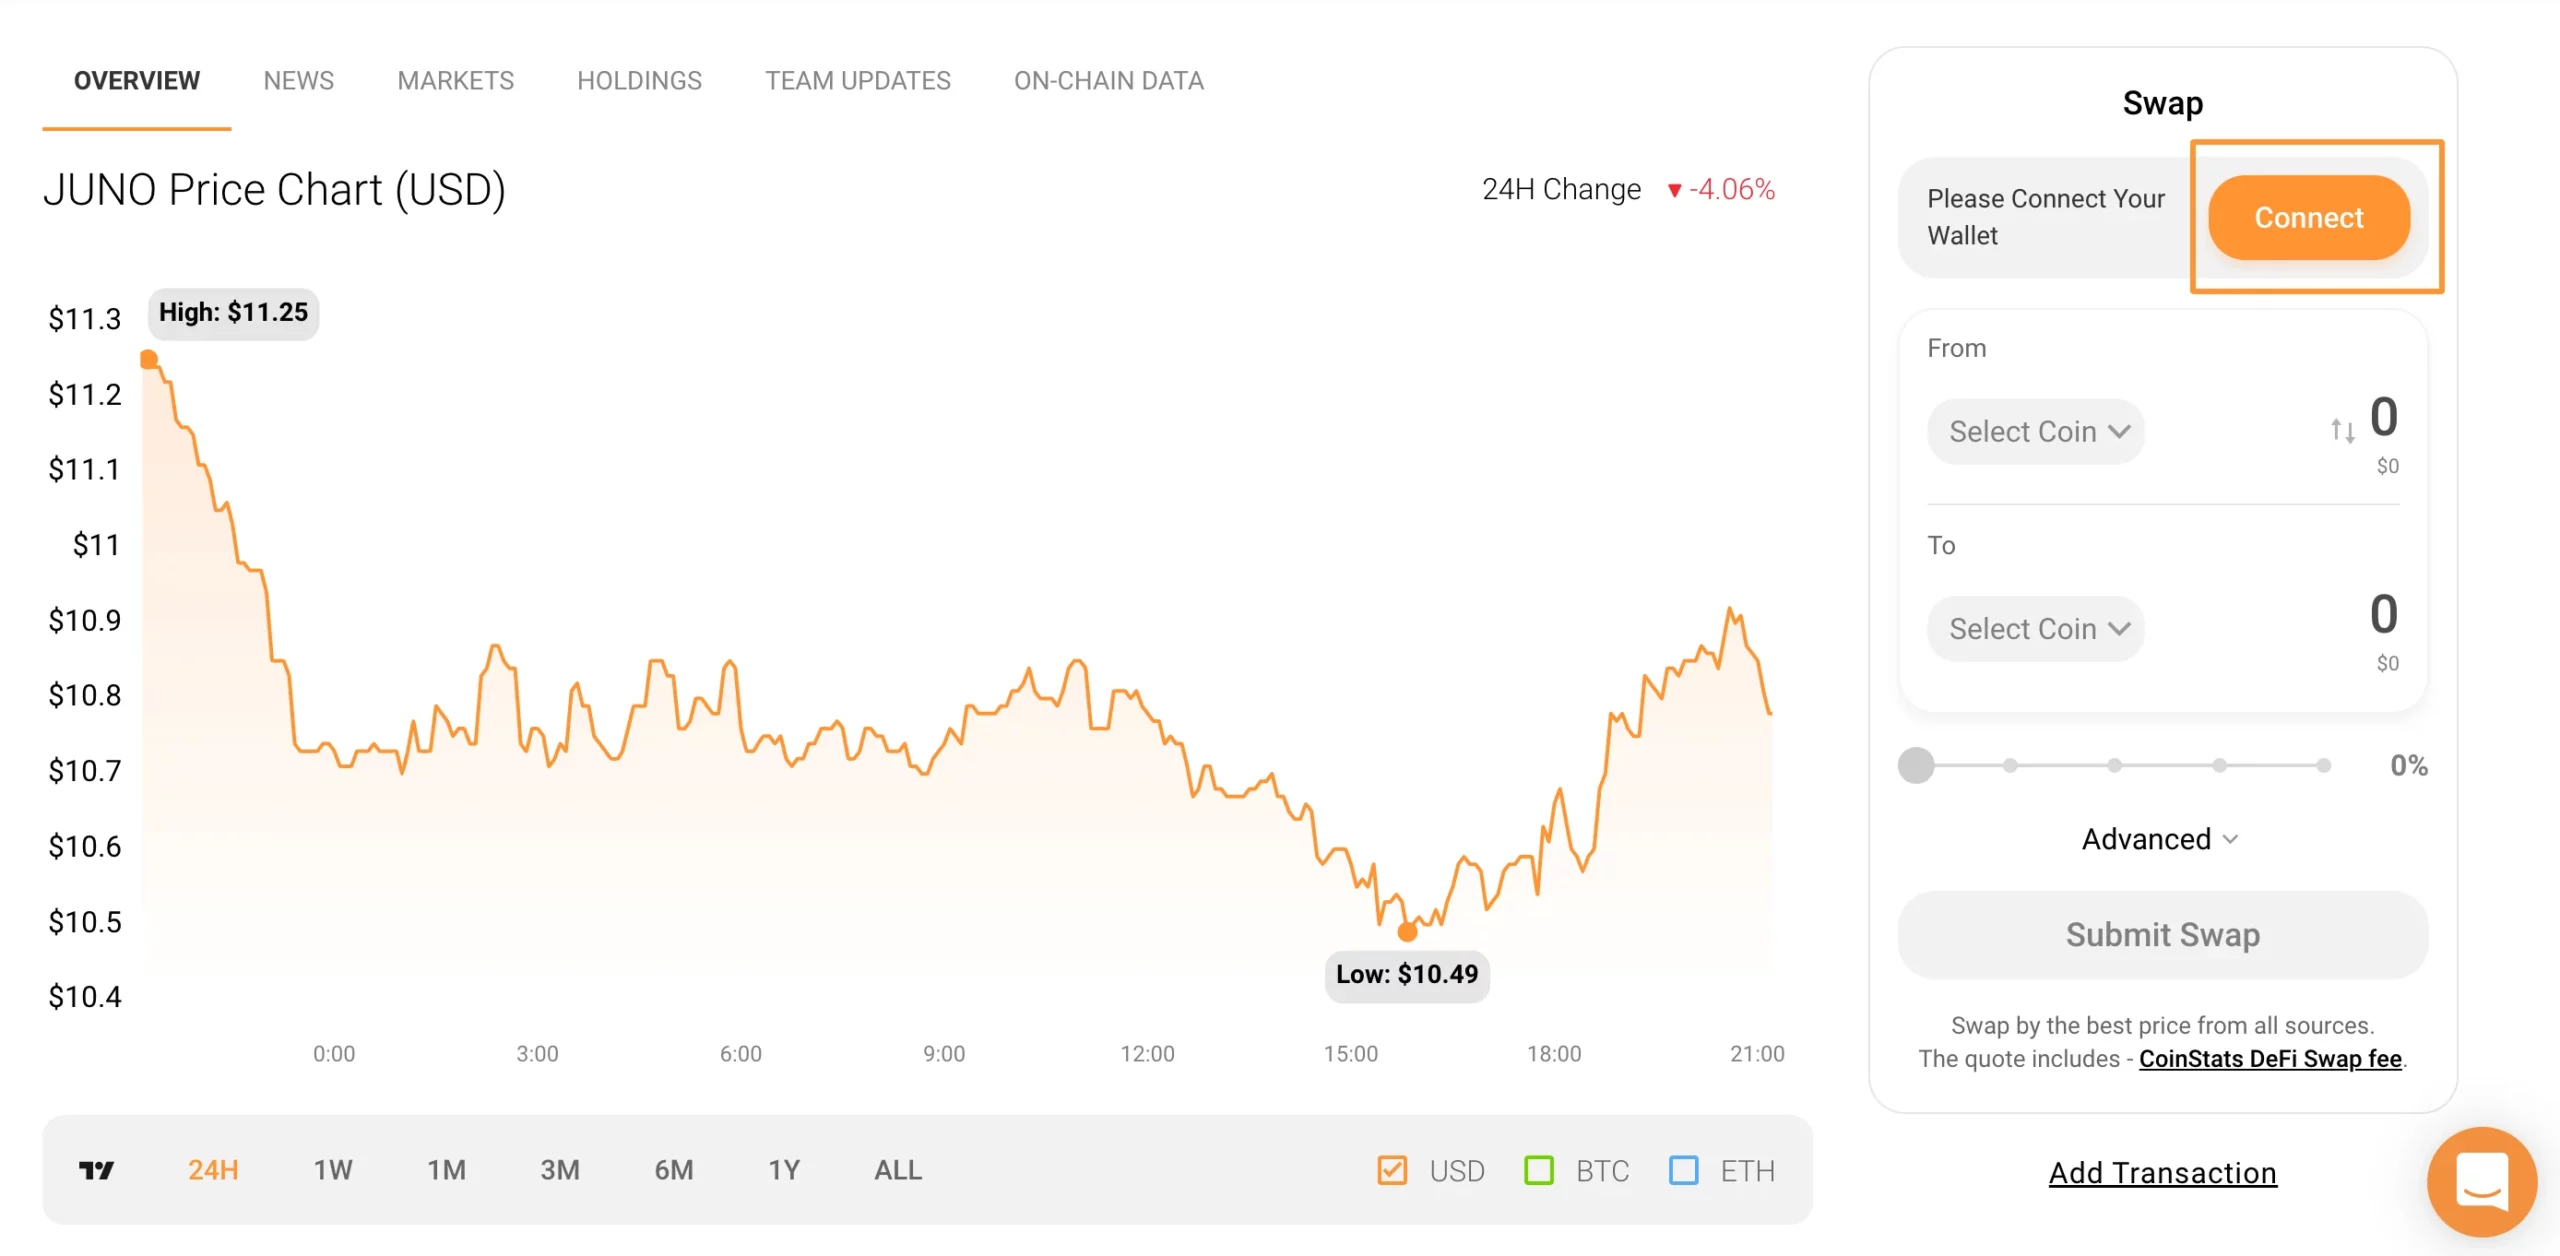2560x1256 pixels.
Task: Open TradingView chart icon
Action: point(96,1170)
